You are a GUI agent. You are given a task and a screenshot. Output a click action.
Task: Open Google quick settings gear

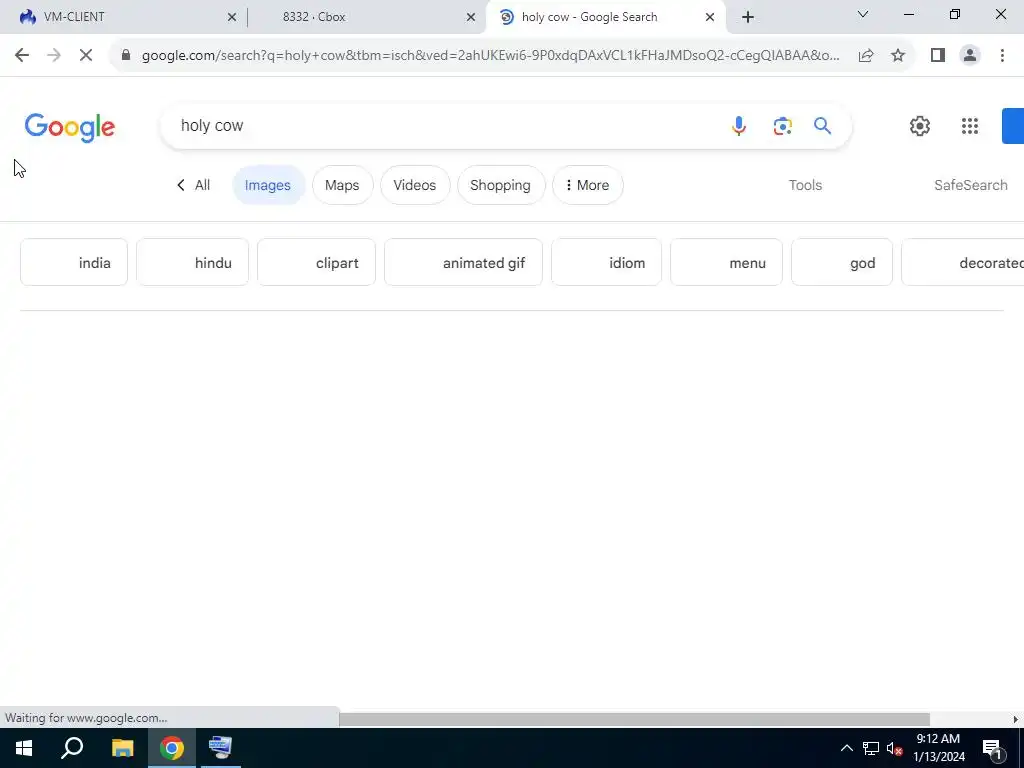point(920,126)
